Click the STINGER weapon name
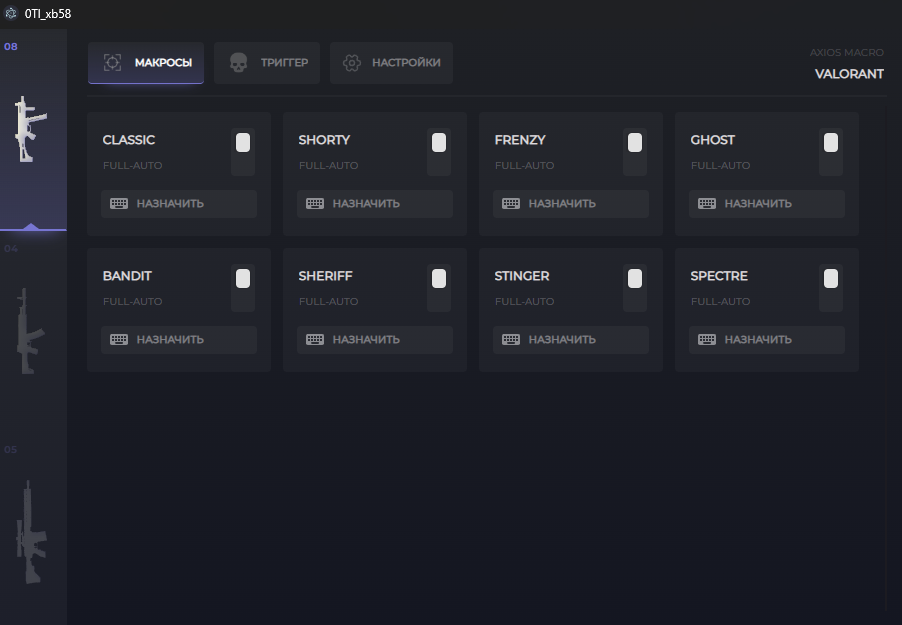This screenshot has height=625, width=902. 522,276
